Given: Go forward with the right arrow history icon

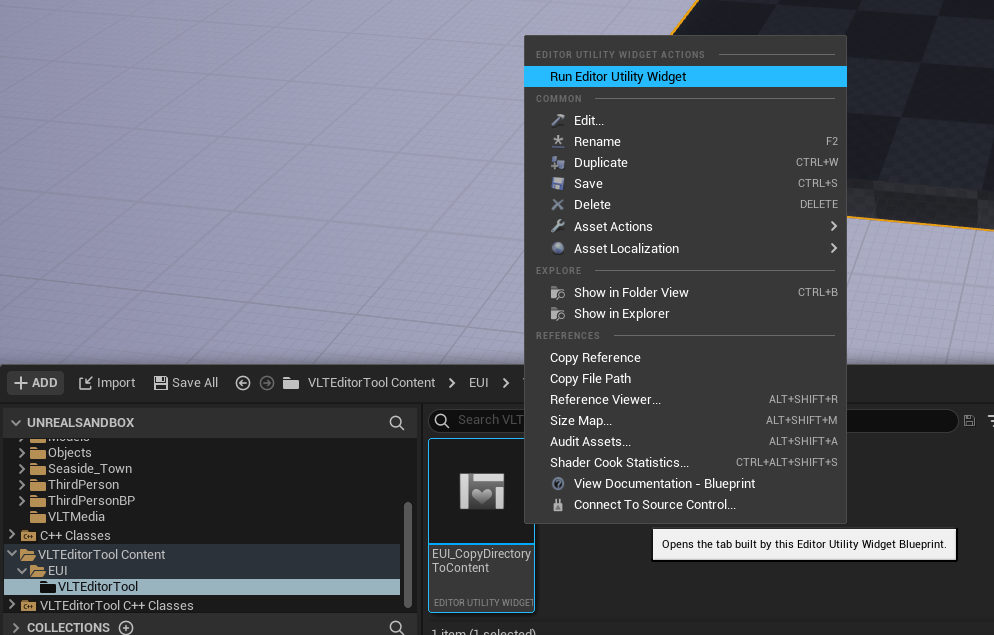Looking at the screenshot, I should tap(267, 383).
